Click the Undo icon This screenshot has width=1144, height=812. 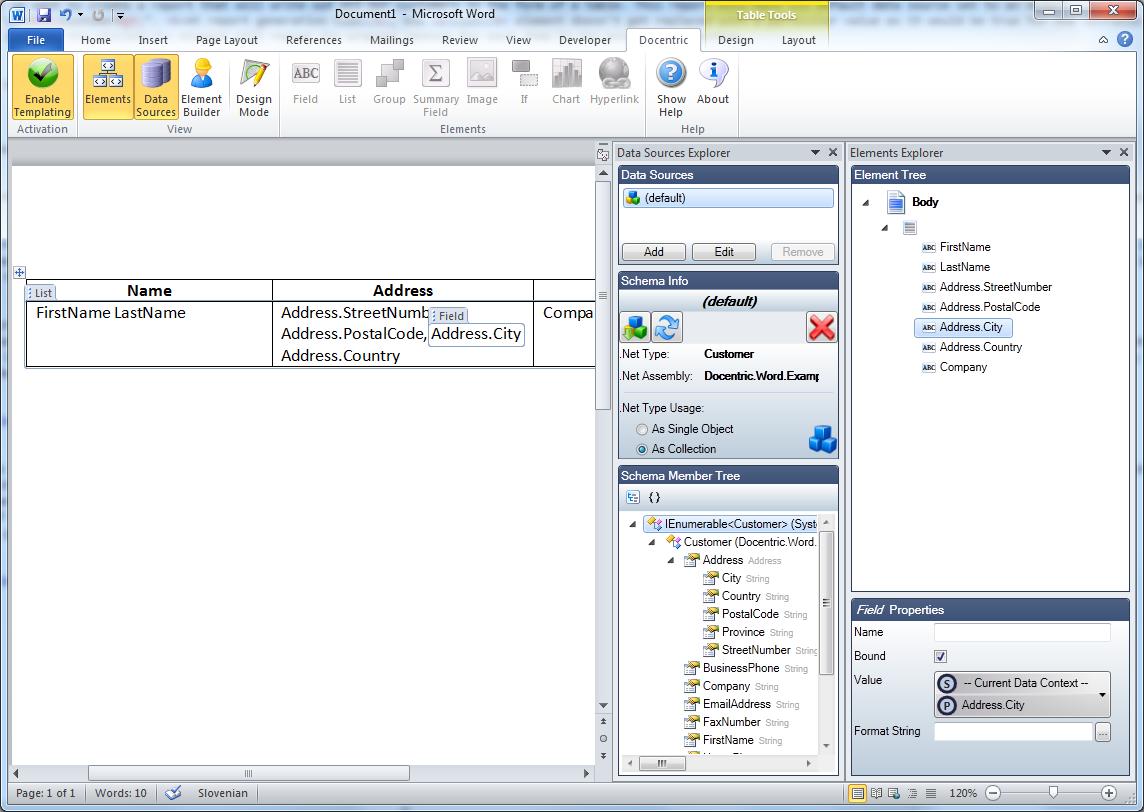pyautogui.click(x=66, y=14)
